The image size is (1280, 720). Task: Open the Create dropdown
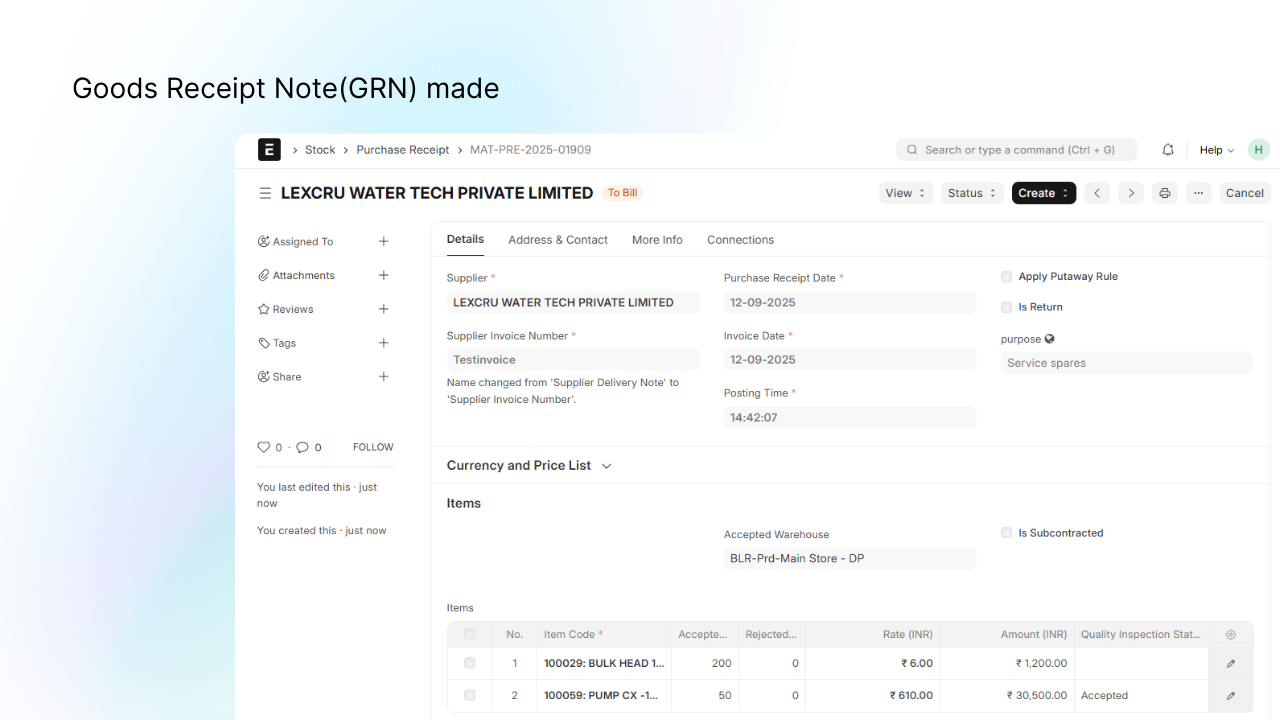pyautogui.click(x=1044, y=193)
